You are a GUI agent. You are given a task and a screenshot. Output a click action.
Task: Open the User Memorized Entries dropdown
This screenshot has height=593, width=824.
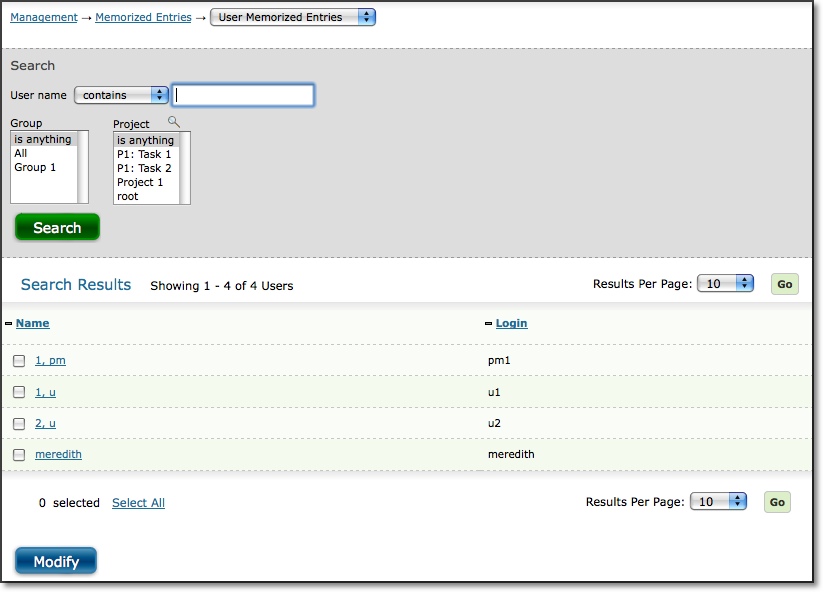[293, 17]
